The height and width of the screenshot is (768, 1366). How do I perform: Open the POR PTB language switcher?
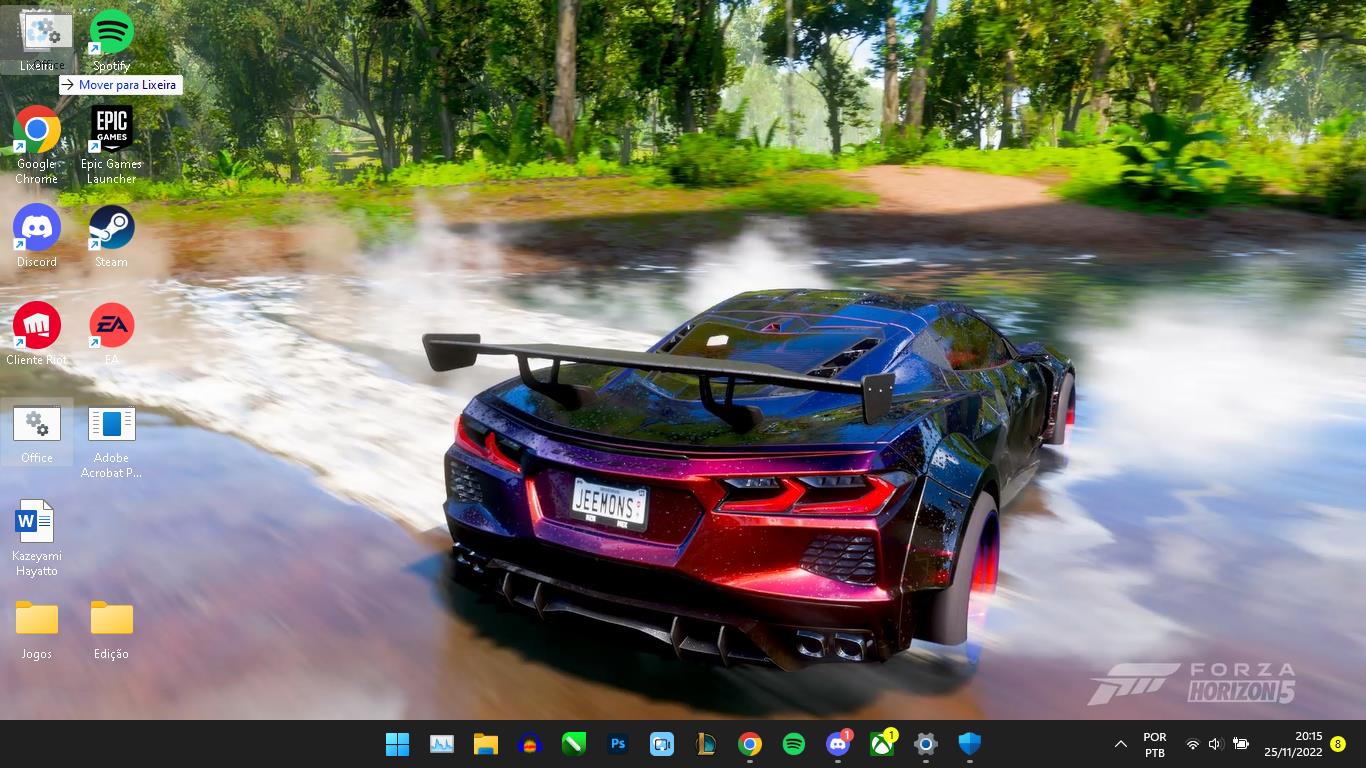pos(1155,744)
